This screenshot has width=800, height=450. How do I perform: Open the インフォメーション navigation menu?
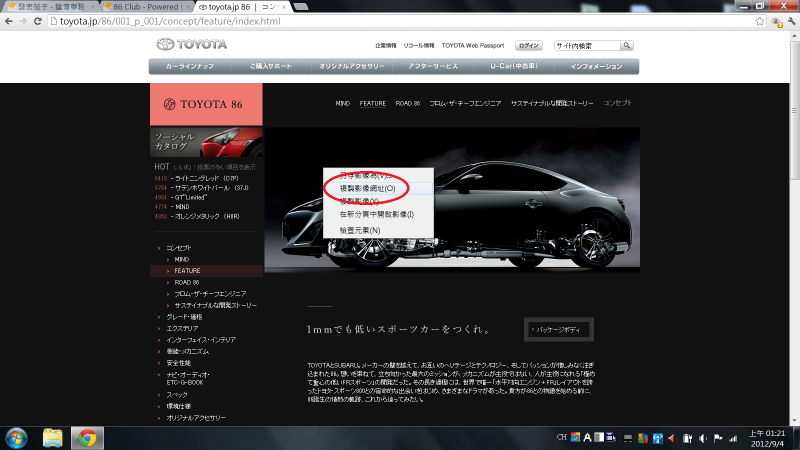tap(596, 66)
